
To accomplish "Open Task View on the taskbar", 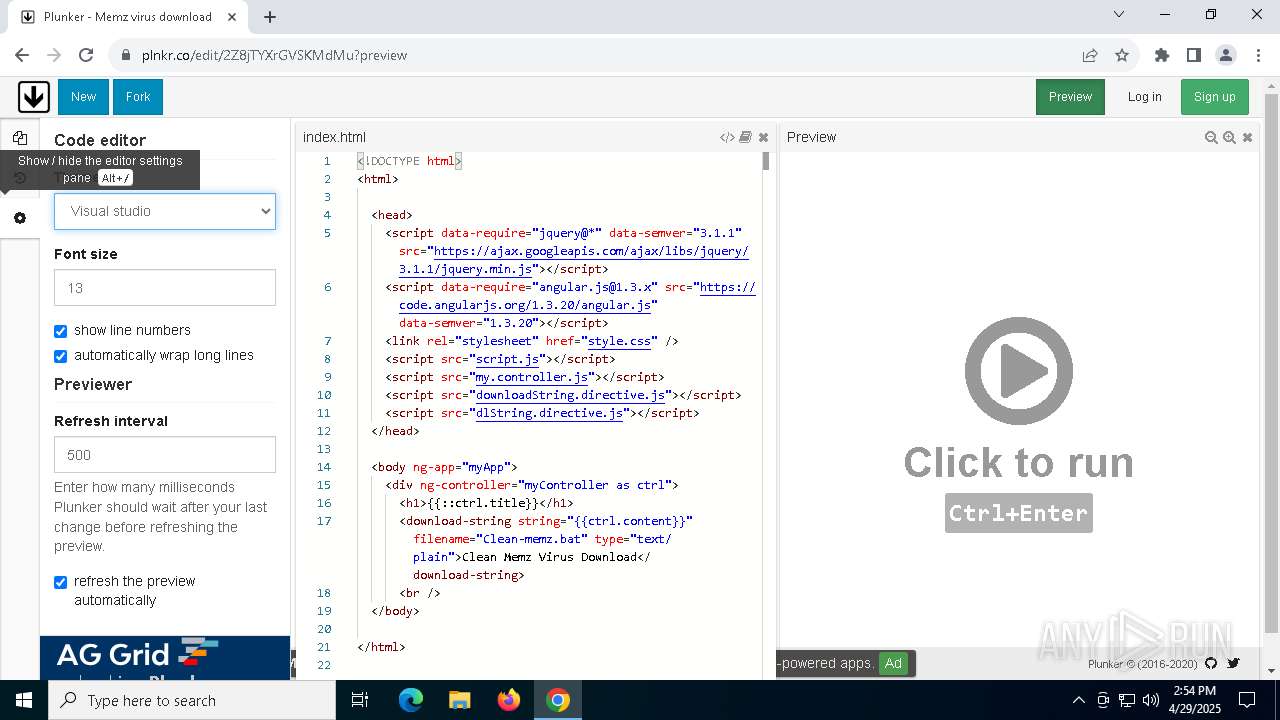I will coord(360,700).
